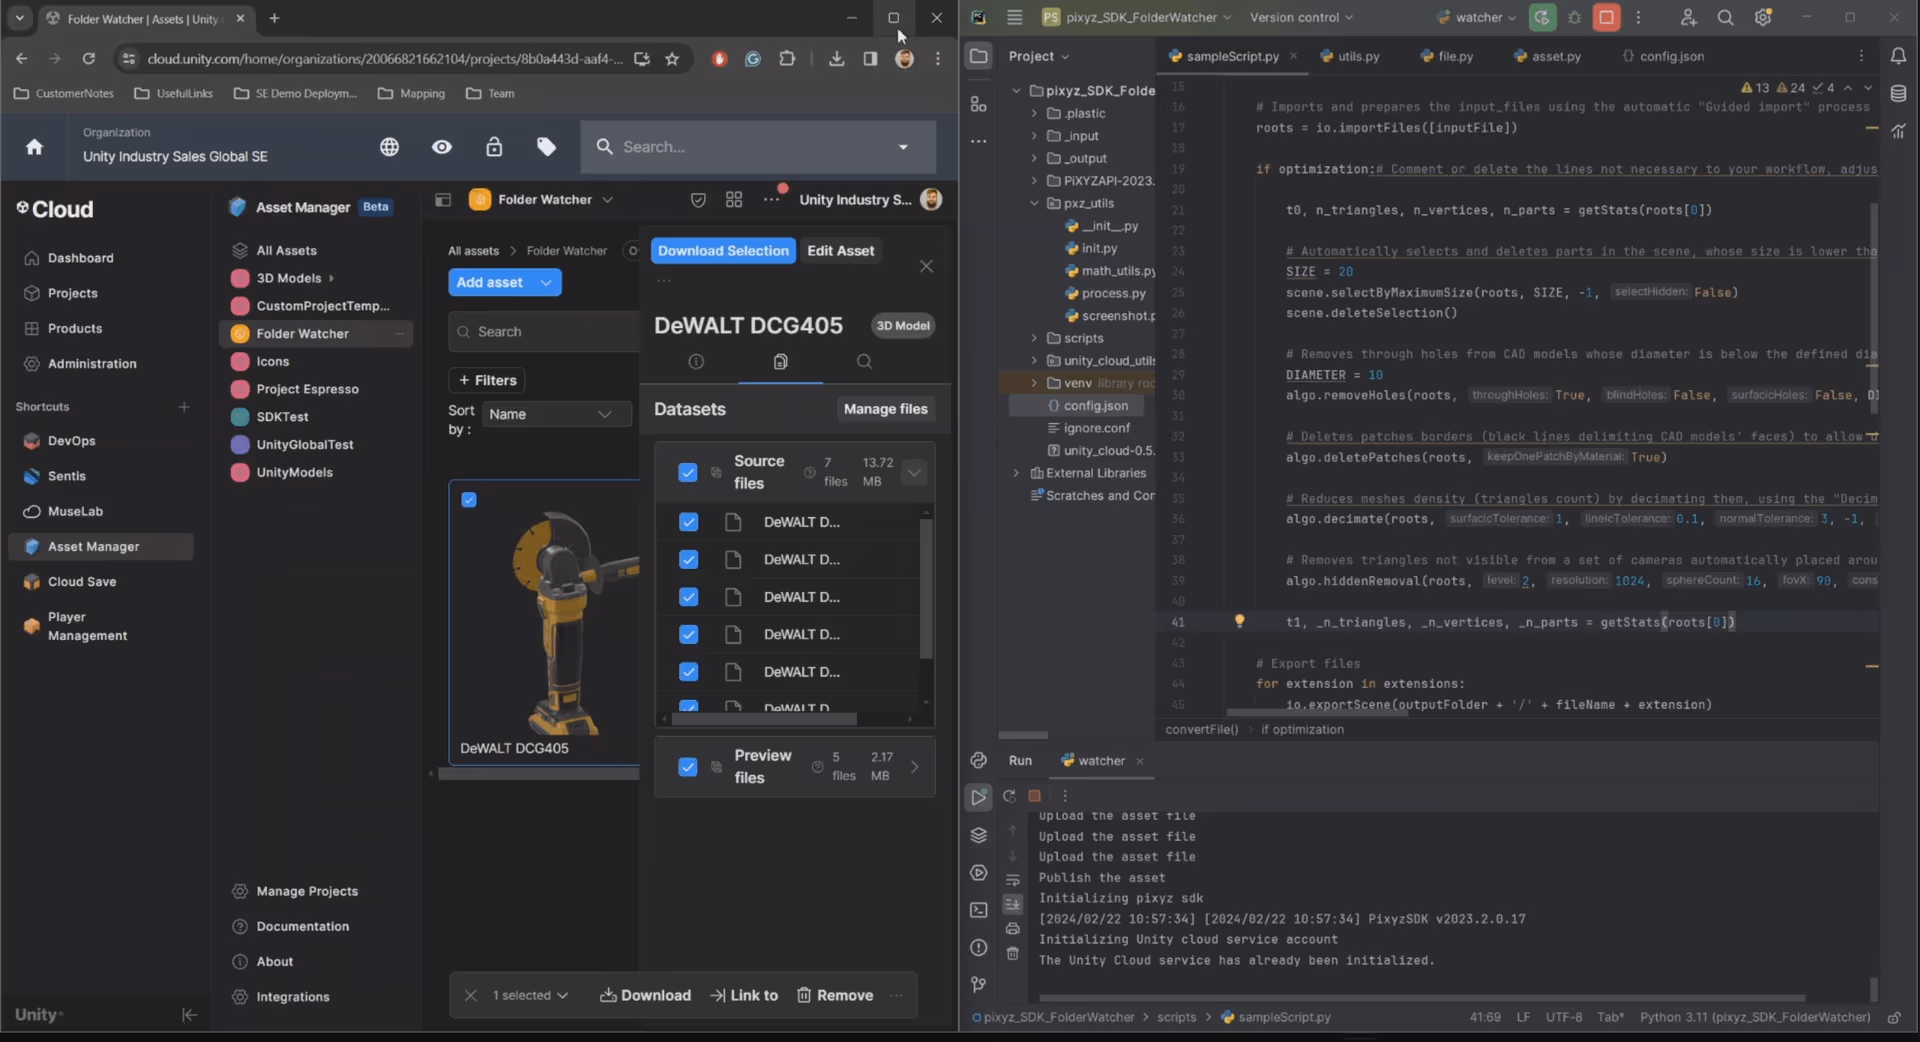Uncheck the first DeWALT D... source file
This screenshot has width=1920, height=1042.
coord(688,522)
